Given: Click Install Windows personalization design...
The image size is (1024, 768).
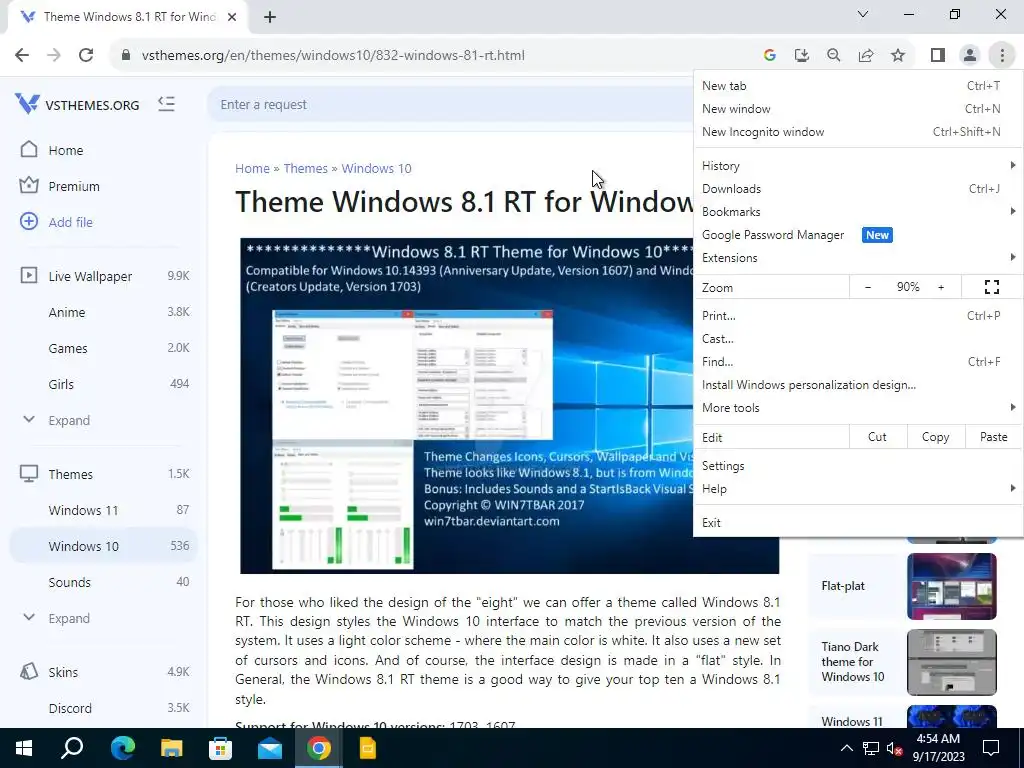Looking at the screenshot, I should tap(857, 385).
